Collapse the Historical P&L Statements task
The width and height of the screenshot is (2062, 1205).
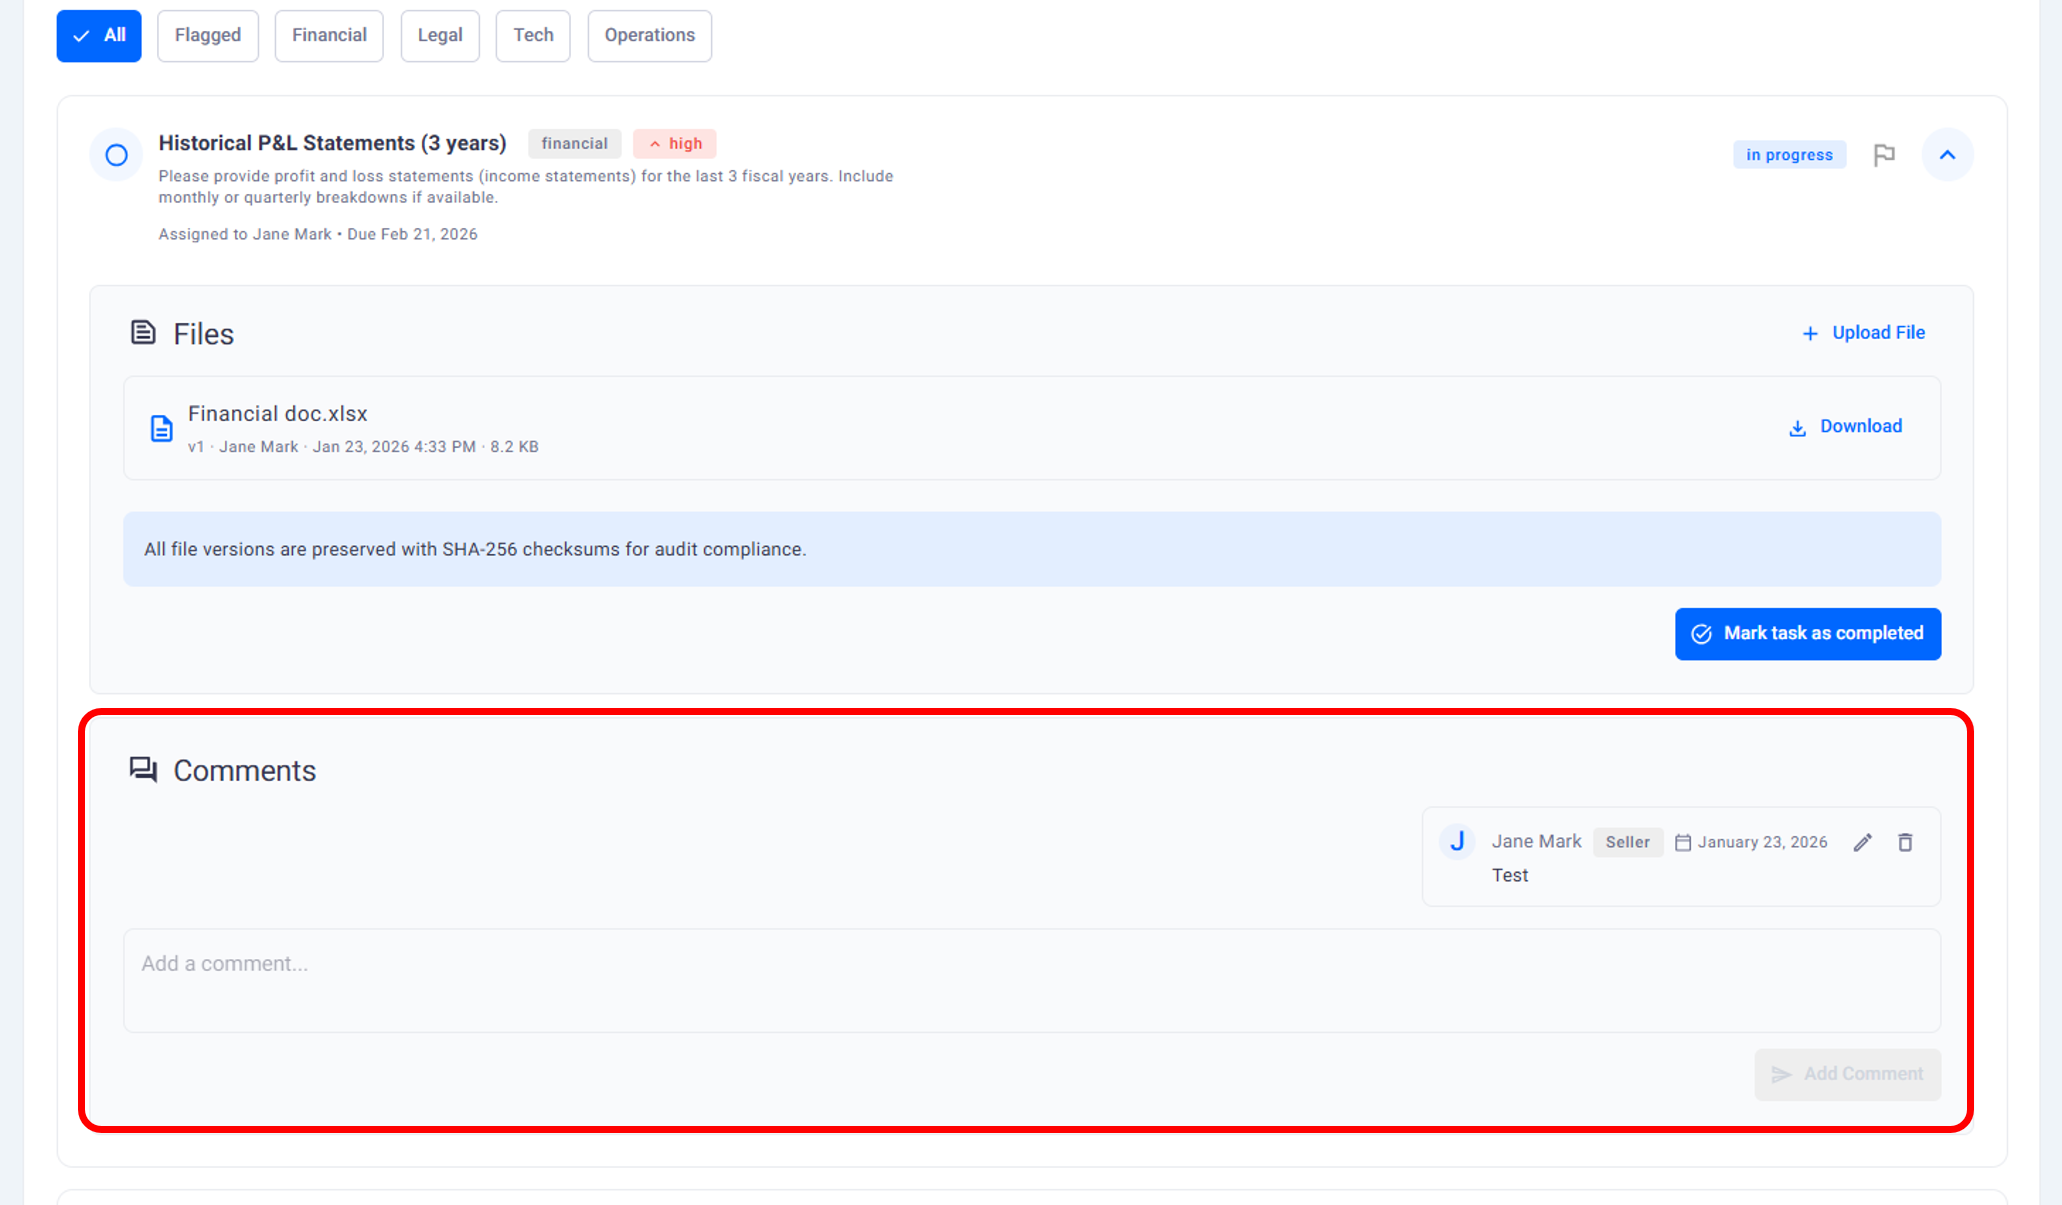coord(1947,155)
